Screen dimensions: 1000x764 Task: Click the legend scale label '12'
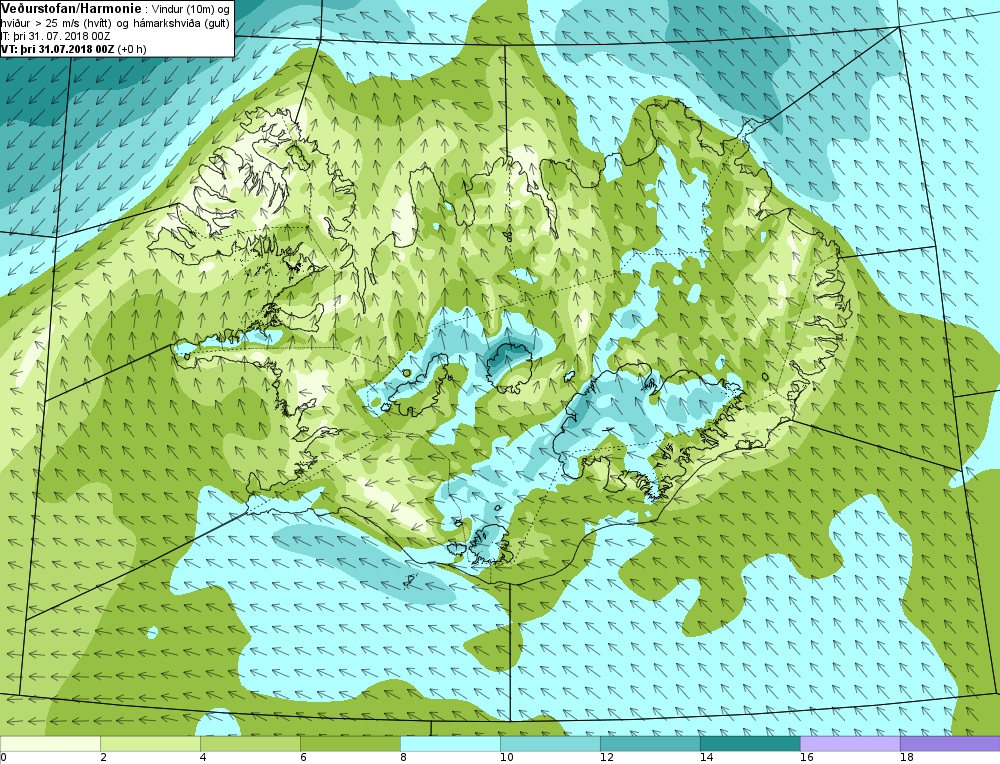coord(607,758)
